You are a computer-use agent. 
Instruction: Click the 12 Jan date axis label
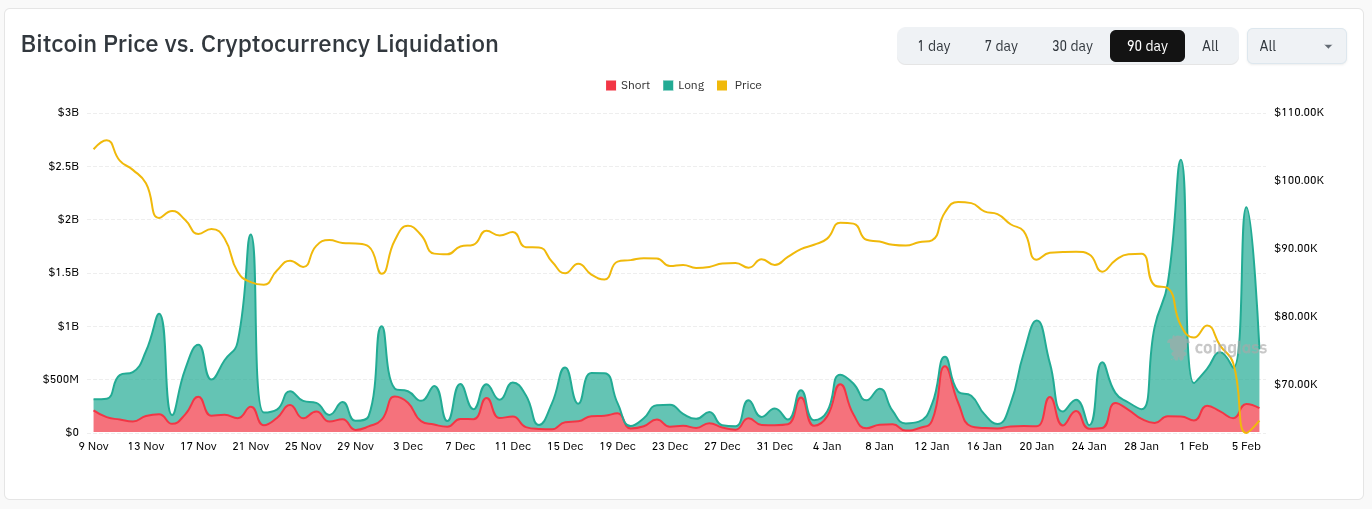pos(931,446)
